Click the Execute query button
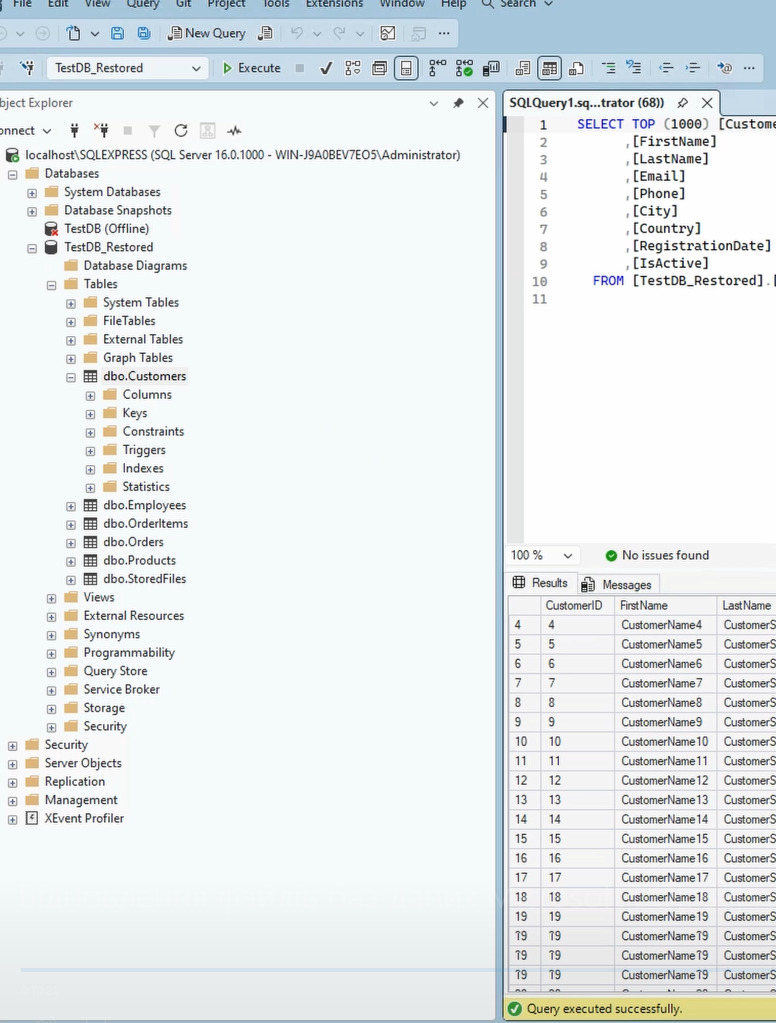Image resolution: width=776 pixels, height=1023 pixels. coord(251,68)
